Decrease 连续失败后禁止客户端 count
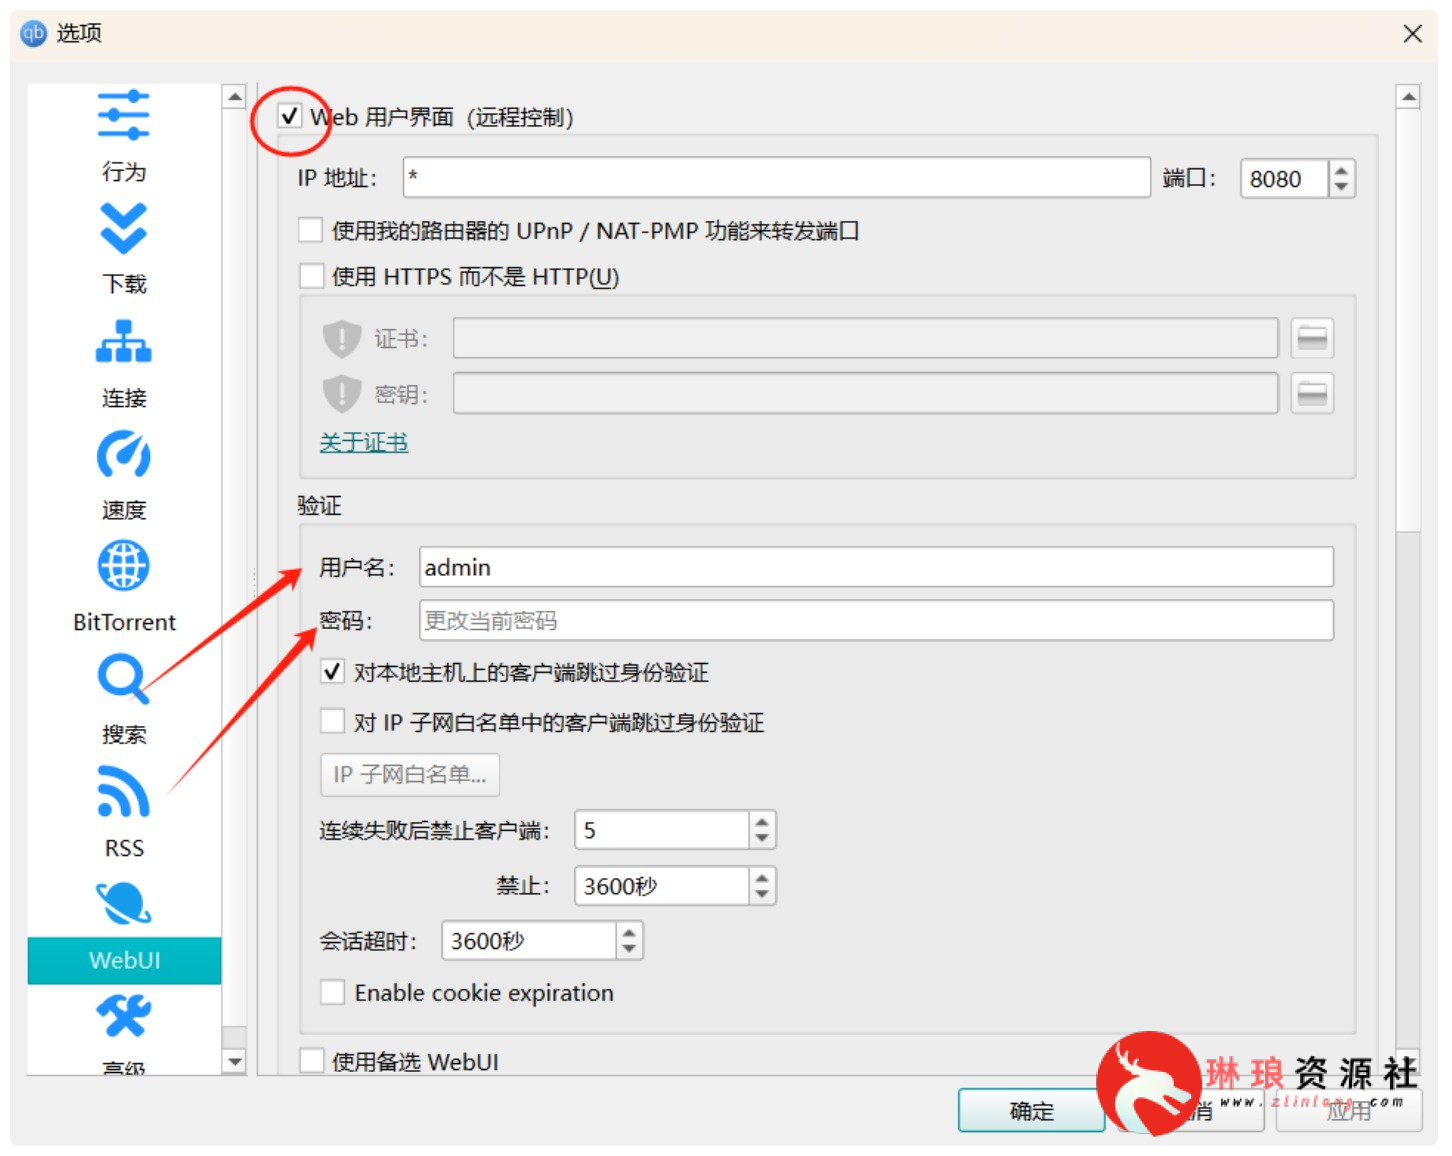 tap(762, 839)
